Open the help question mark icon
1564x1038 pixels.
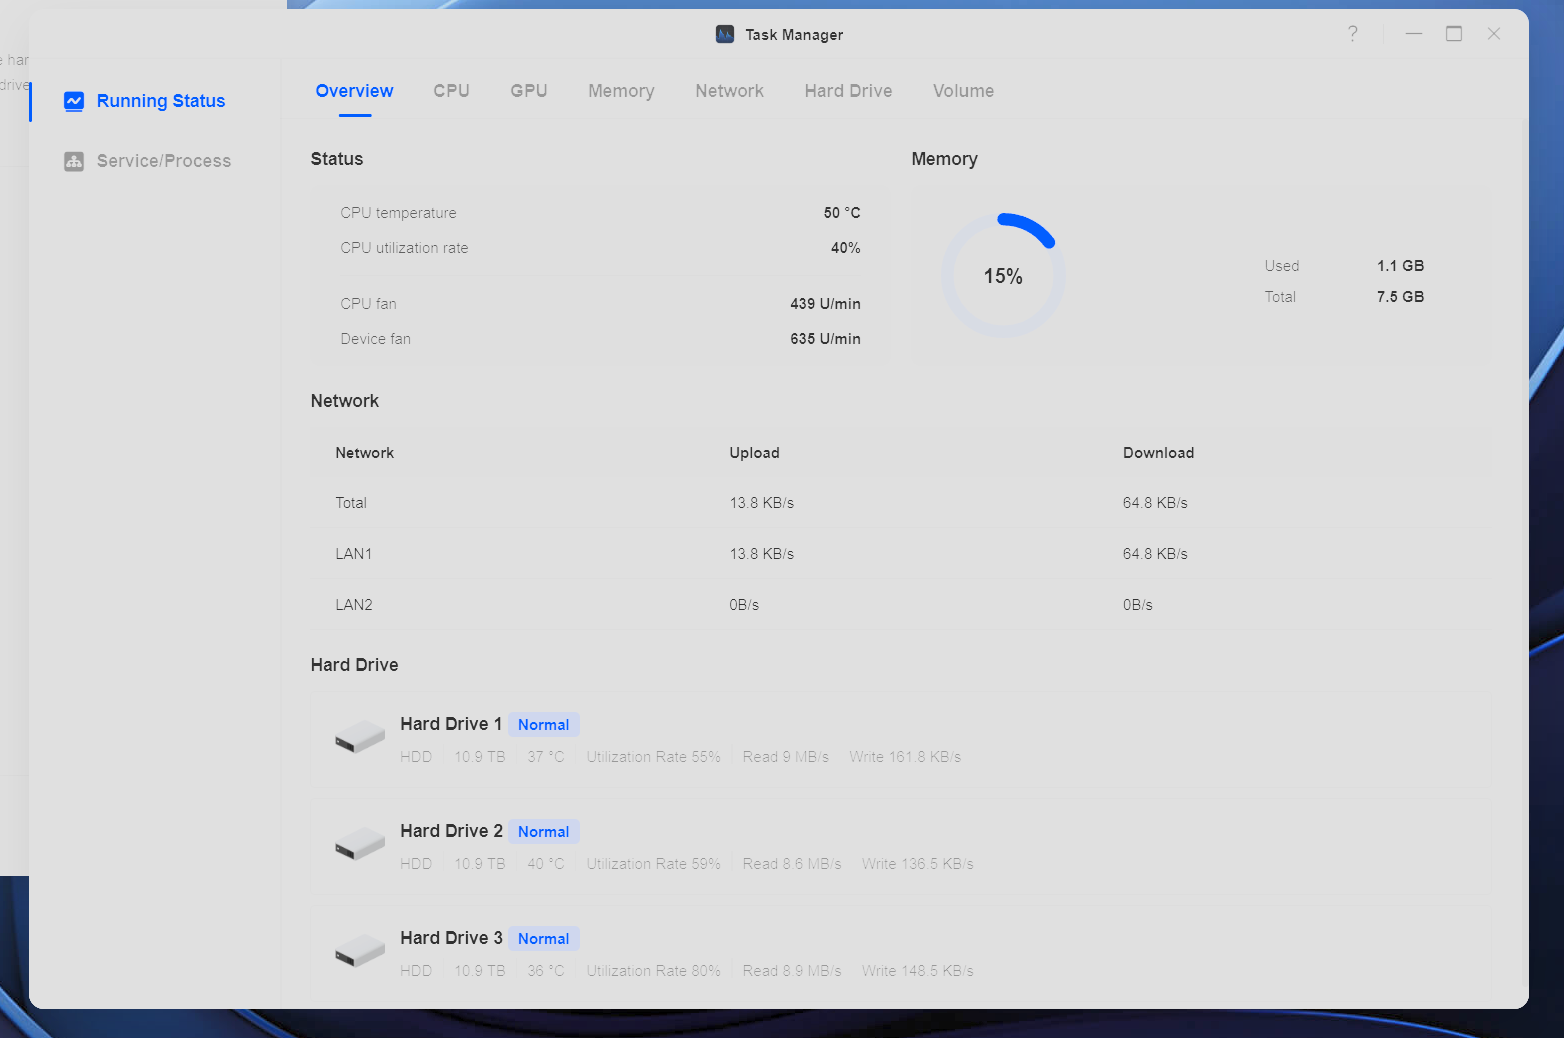click(1352, 34)
